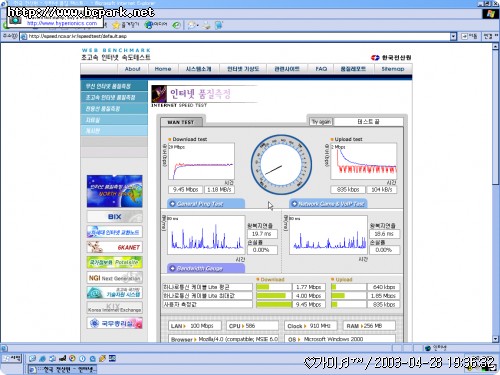The height and width of the screenshot is (375, 500).
Task: Click the BIX banner in the sidebar
Action: pyautogui.click(x=115, y=217)
